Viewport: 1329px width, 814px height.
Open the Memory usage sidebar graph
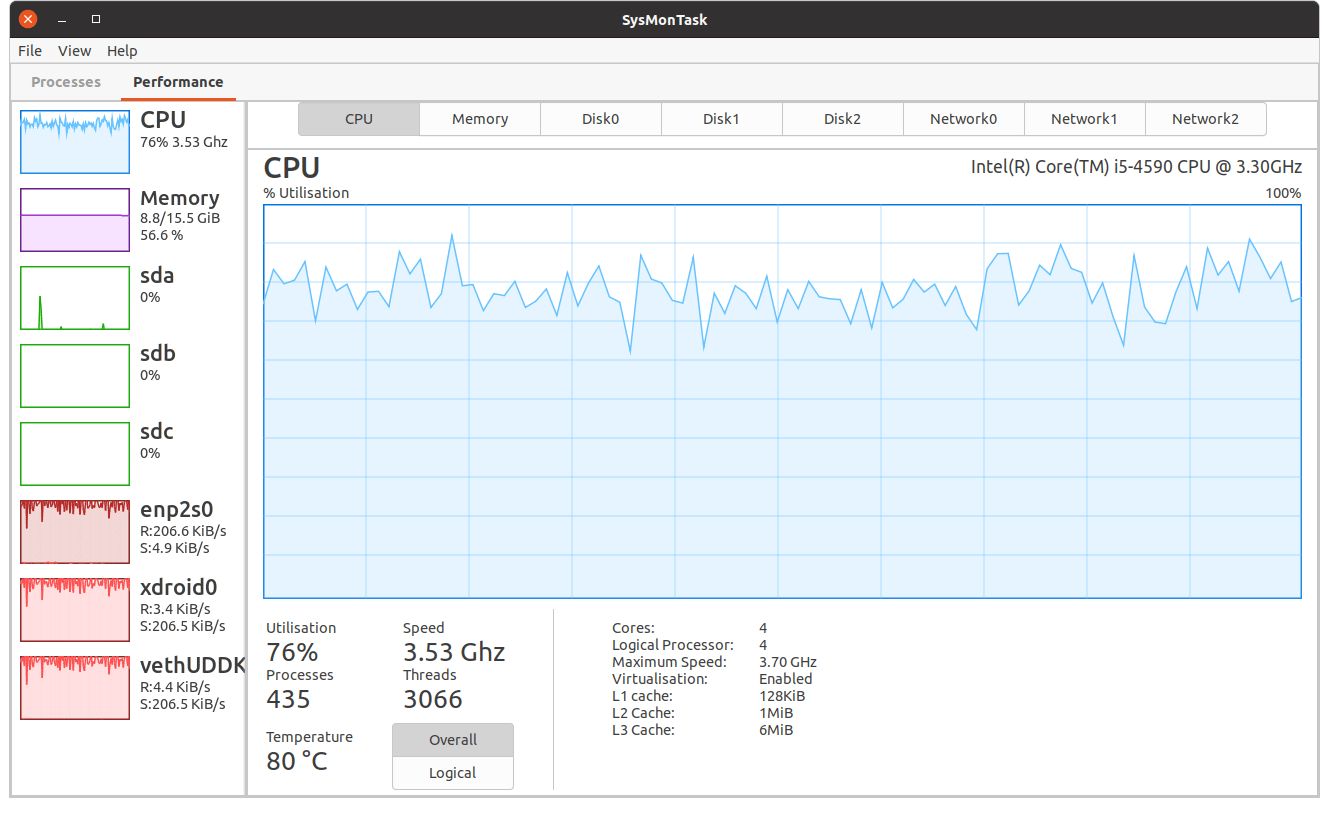coord(75,219)
